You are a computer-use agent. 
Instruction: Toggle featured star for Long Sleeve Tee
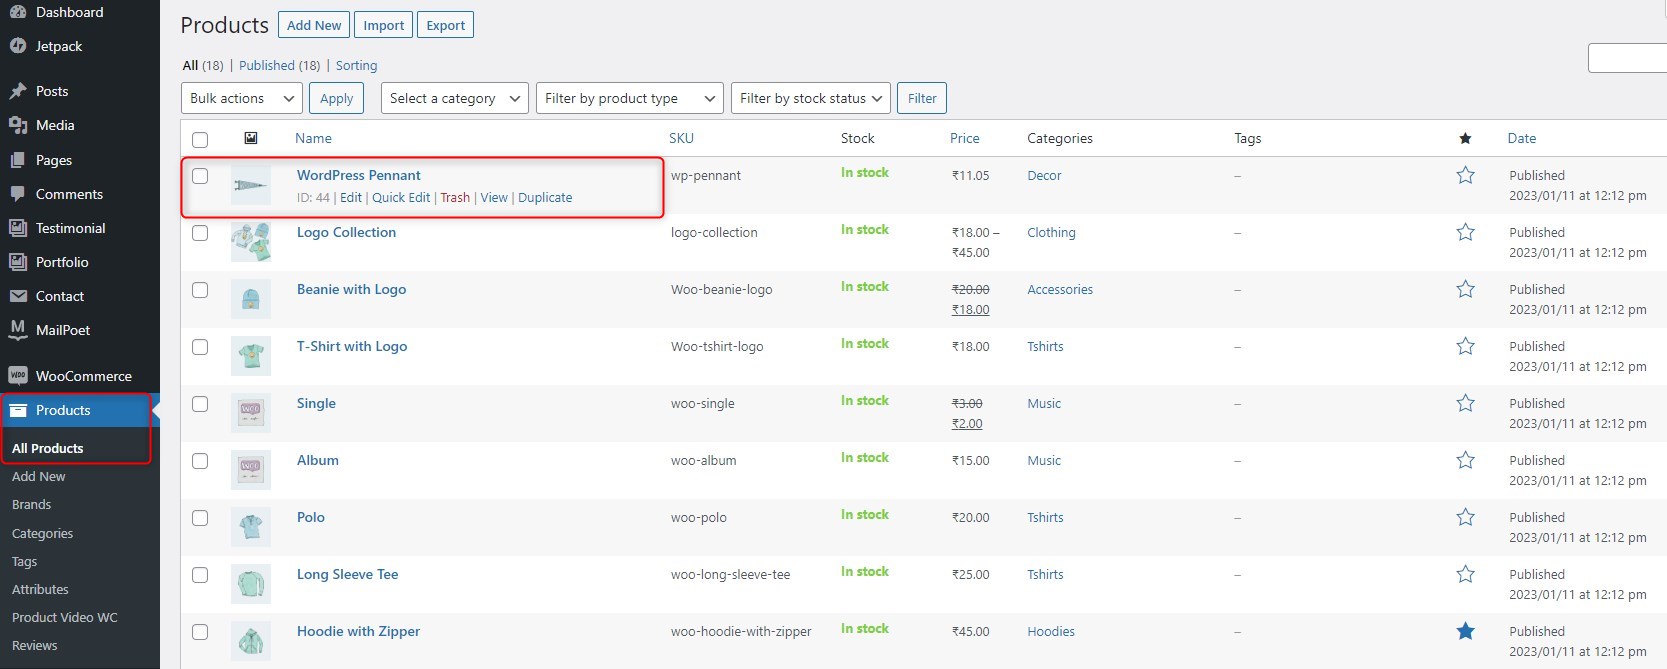pyautogui.click(x=1465, y=574)
